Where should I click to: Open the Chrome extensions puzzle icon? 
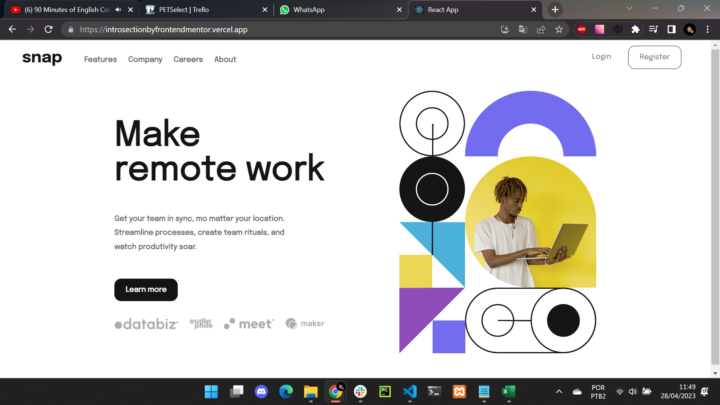click(x=635, y=30)
